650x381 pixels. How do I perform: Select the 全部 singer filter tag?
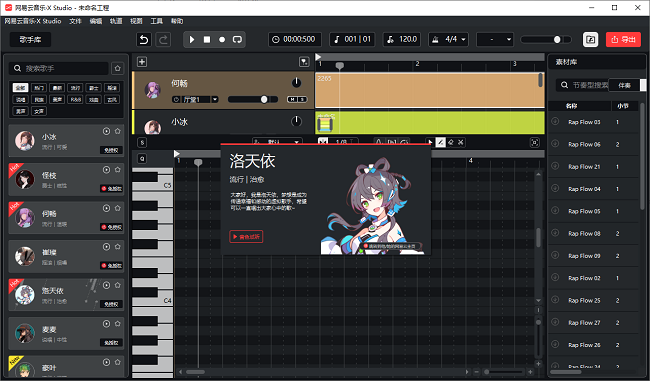(20, 88)
